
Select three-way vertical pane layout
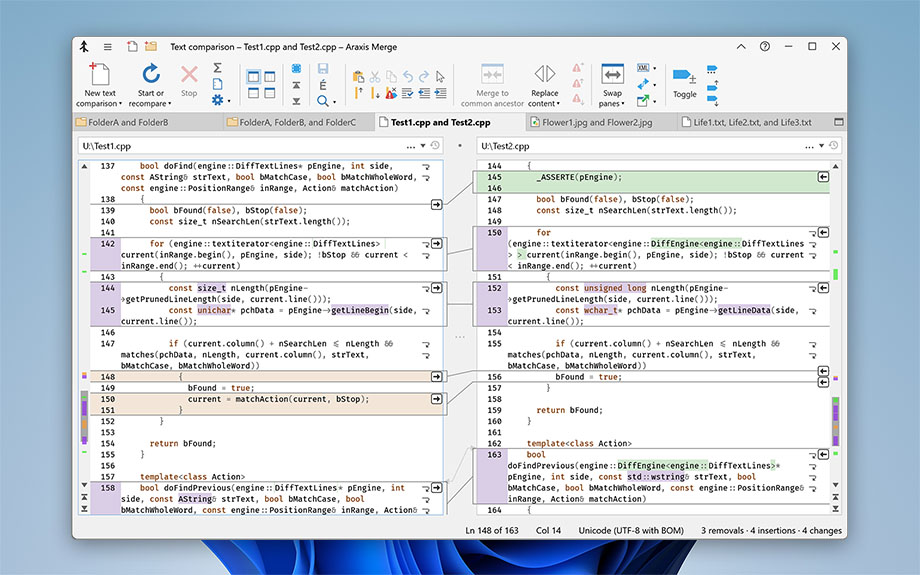click(269, 77)
